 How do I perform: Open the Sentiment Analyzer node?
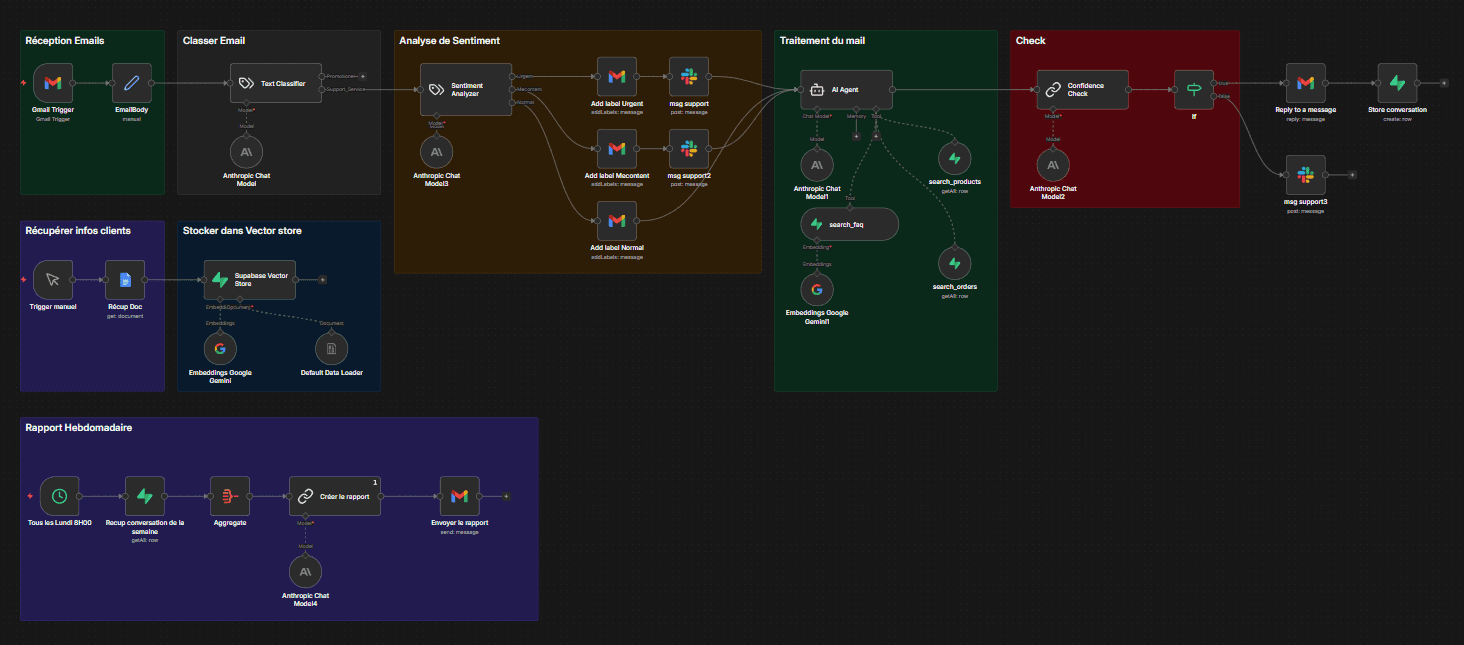pos(466,89)
